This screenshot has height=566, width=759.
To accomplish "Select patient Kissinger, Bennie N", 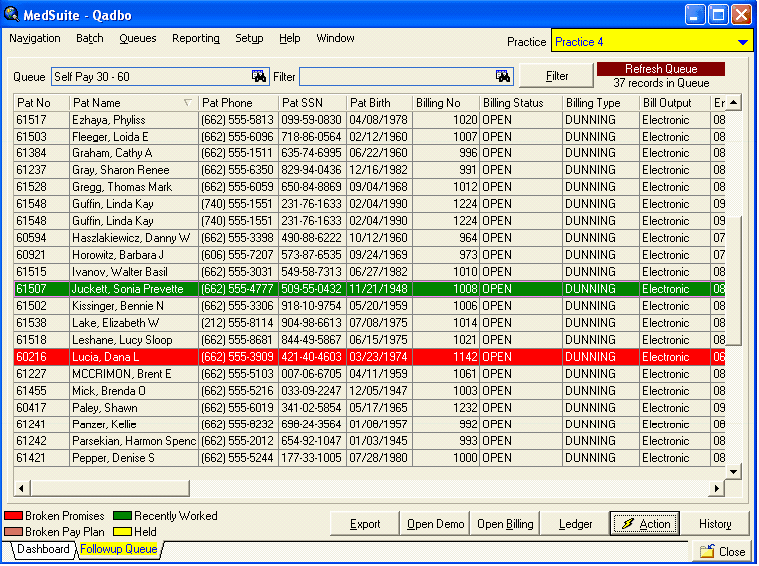I will (x=369, y=306).
